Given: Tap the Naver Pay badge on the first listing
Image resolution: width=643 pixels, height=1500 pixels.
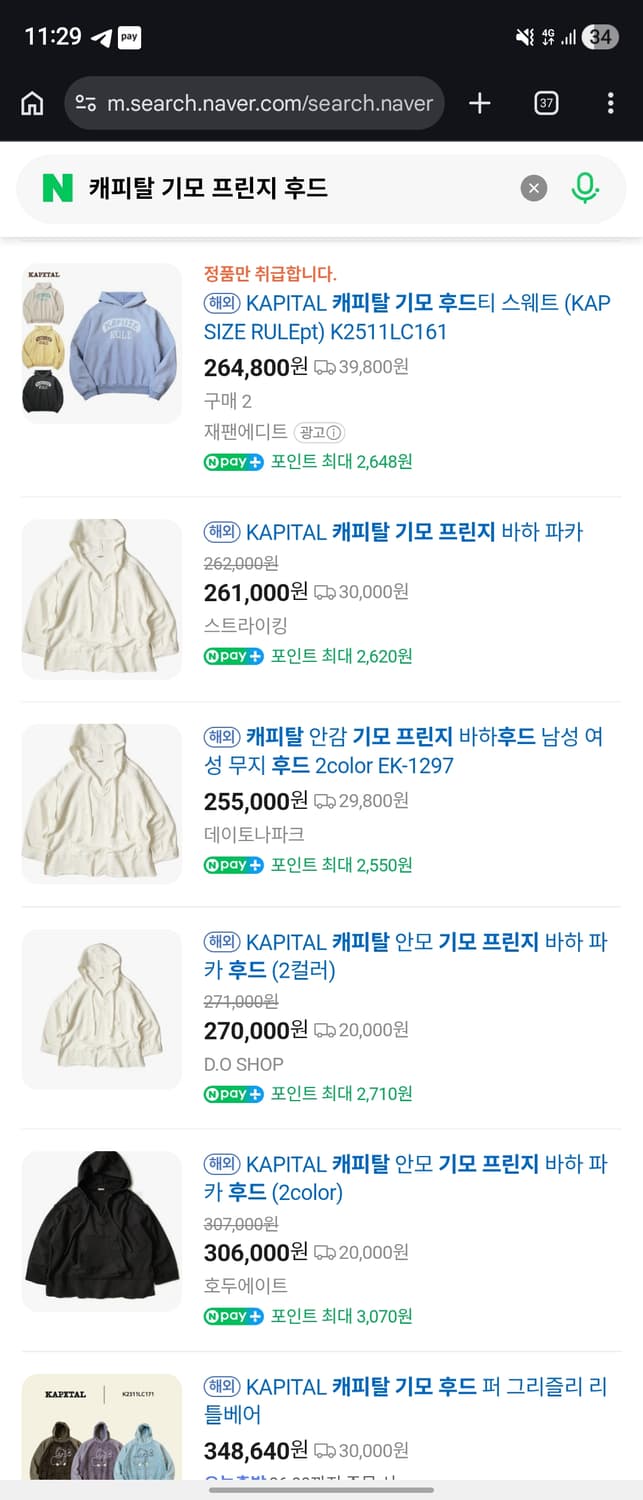Looking at the screenshot, I should pyautogui.click(x=233, y=462).
